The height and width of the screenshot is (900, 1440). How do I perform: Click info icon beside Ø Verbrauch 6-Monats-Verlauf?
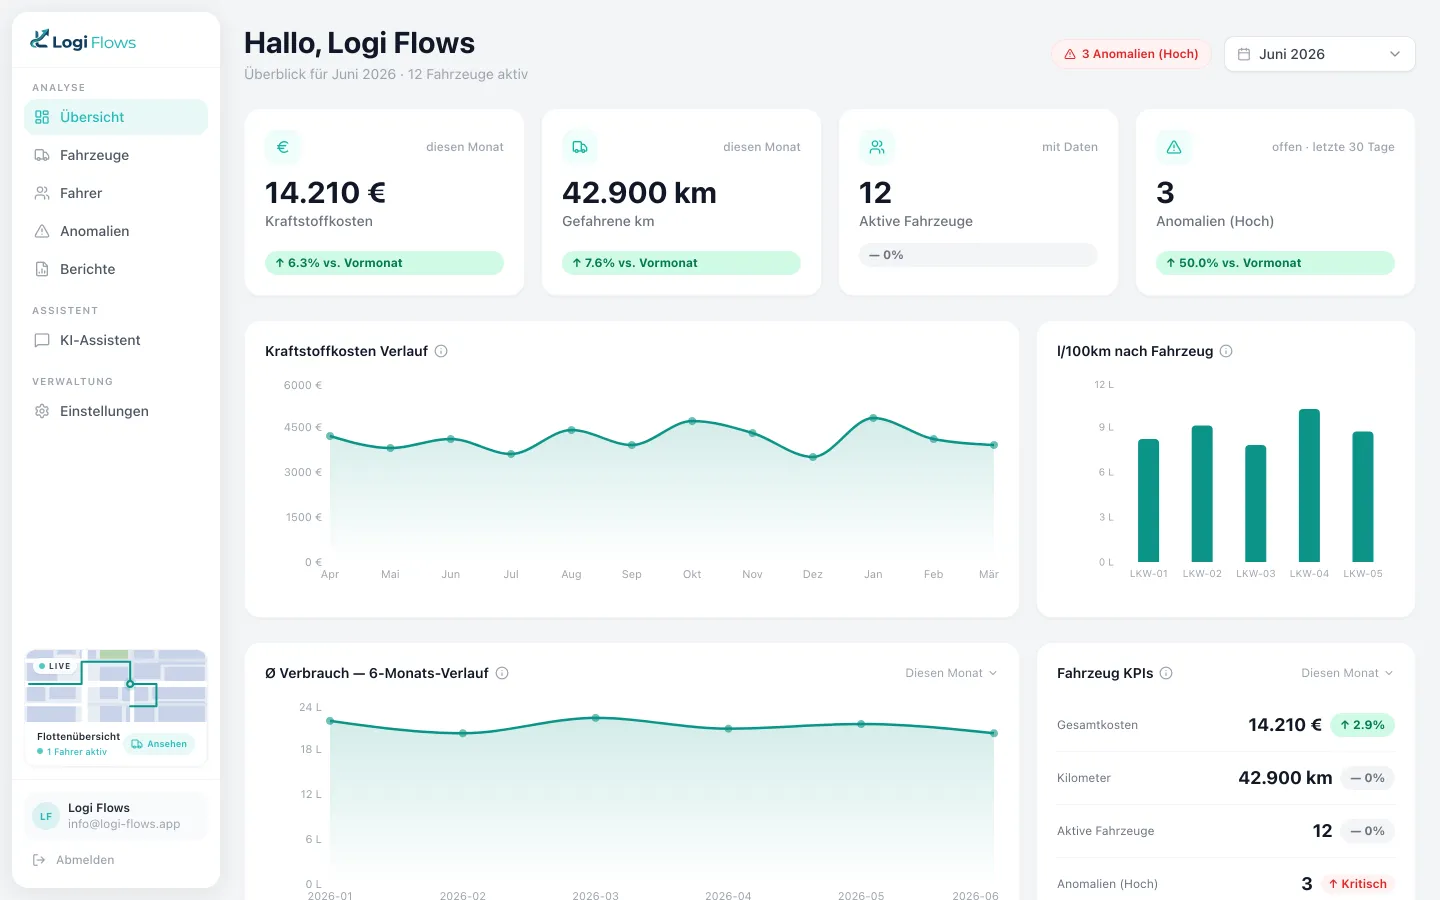click(502, 673)
